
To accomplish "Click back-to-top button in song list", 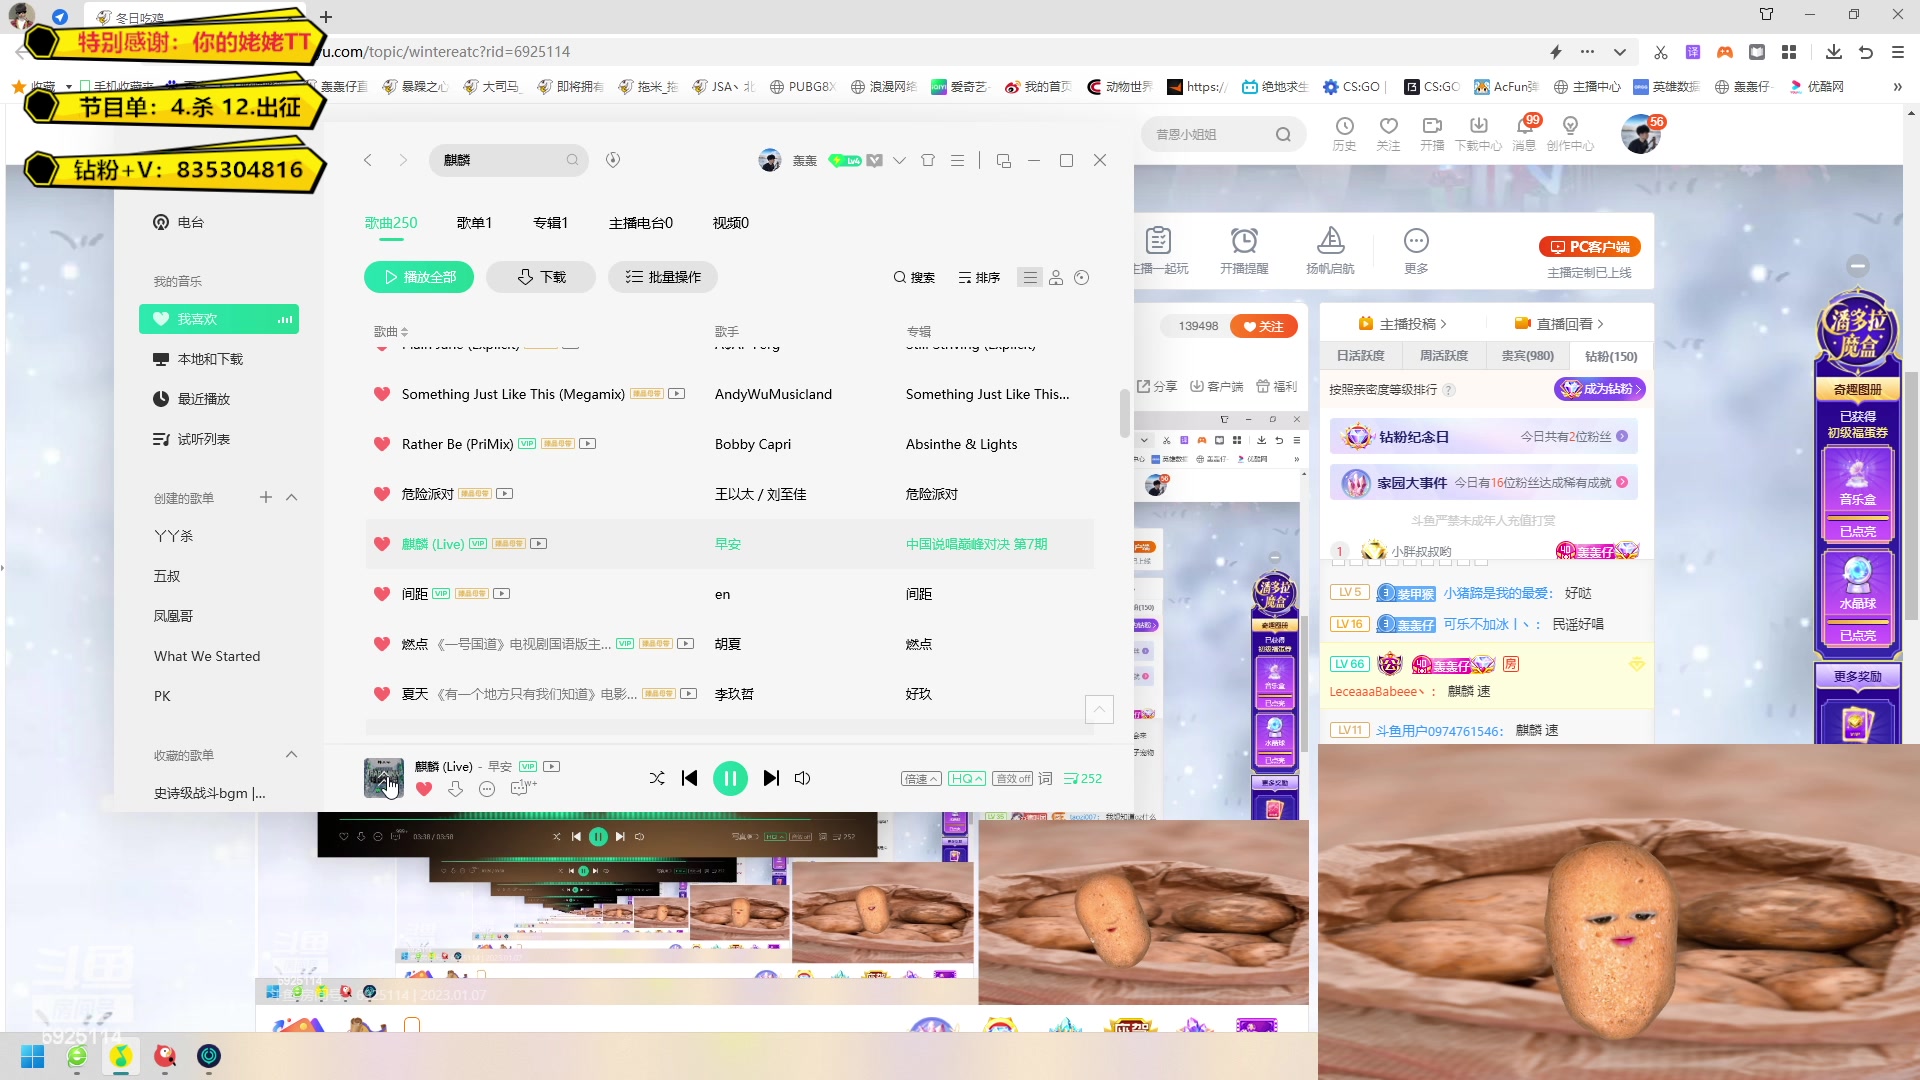I will click(x=1100, y=709).
